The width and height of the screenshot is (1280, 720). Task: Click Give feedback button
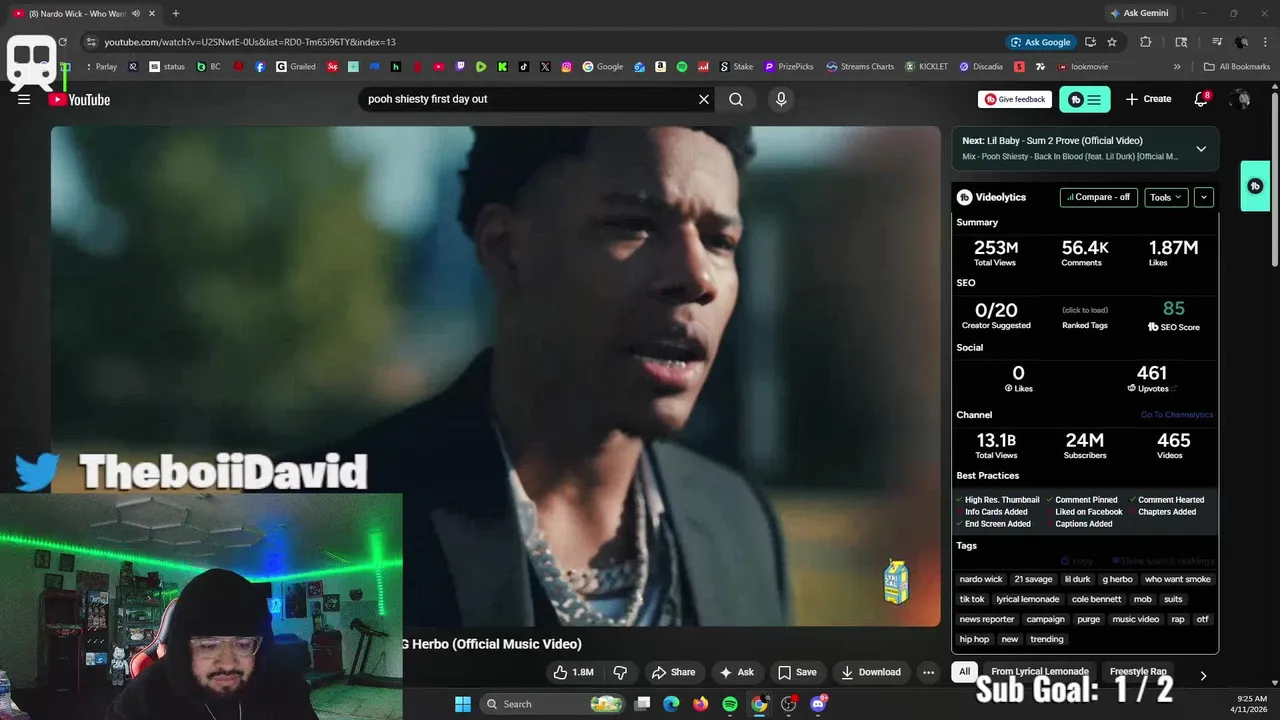(1014, 99)
